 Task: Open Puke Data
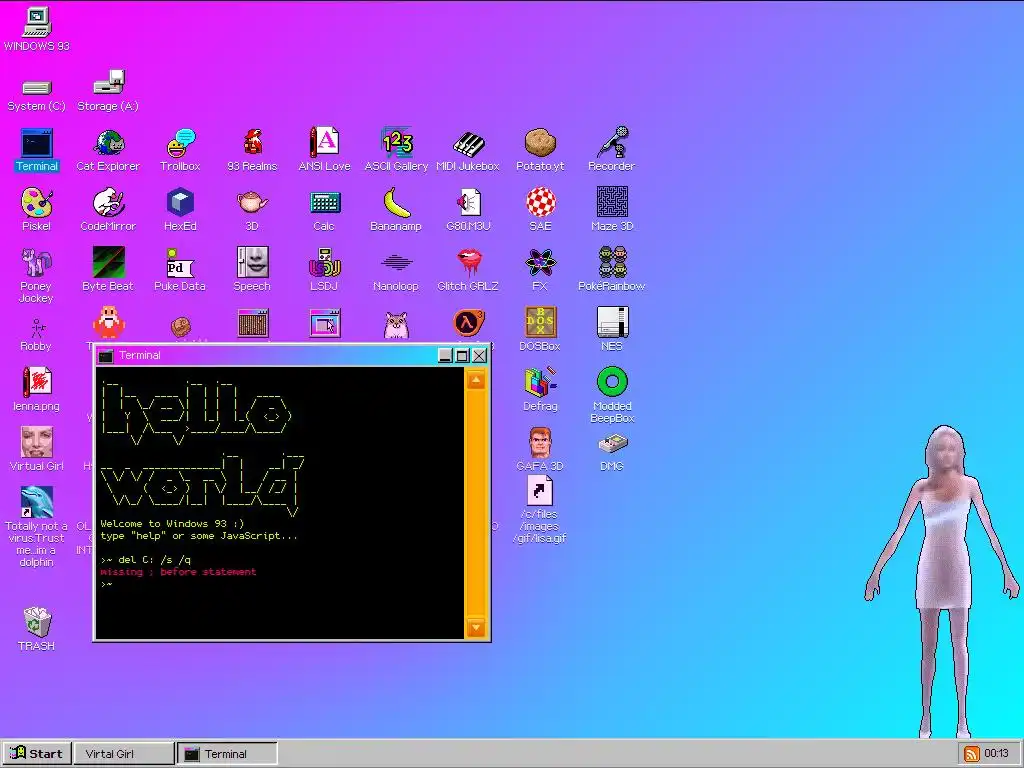click(x=180, y=269)
